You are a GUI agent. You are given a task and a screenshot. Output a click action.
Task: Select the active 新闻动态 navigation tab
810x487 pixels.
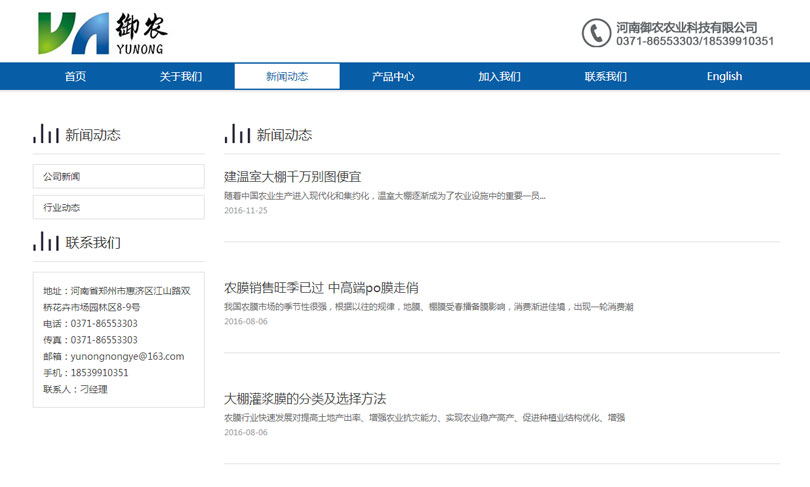point(287,76)
